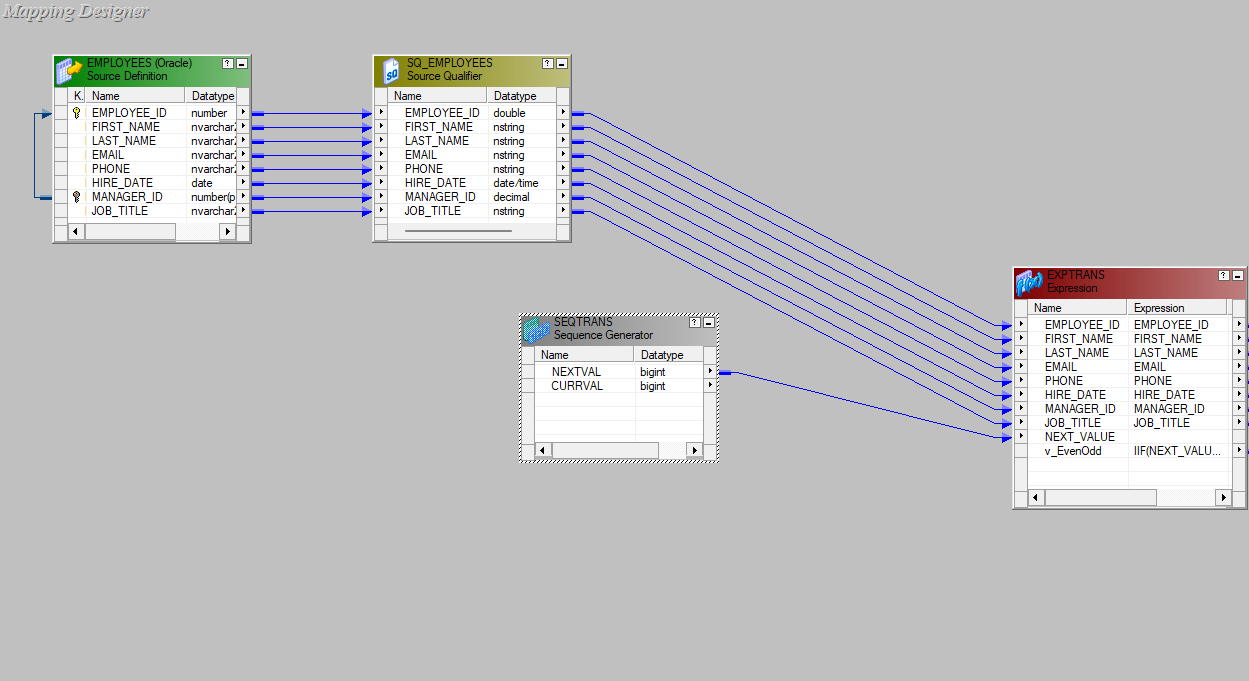Click the EXPTRANS expression transformation icon
This screenshot has width=1249, height=681.
pyautogui.click(x=1030, y=283)
